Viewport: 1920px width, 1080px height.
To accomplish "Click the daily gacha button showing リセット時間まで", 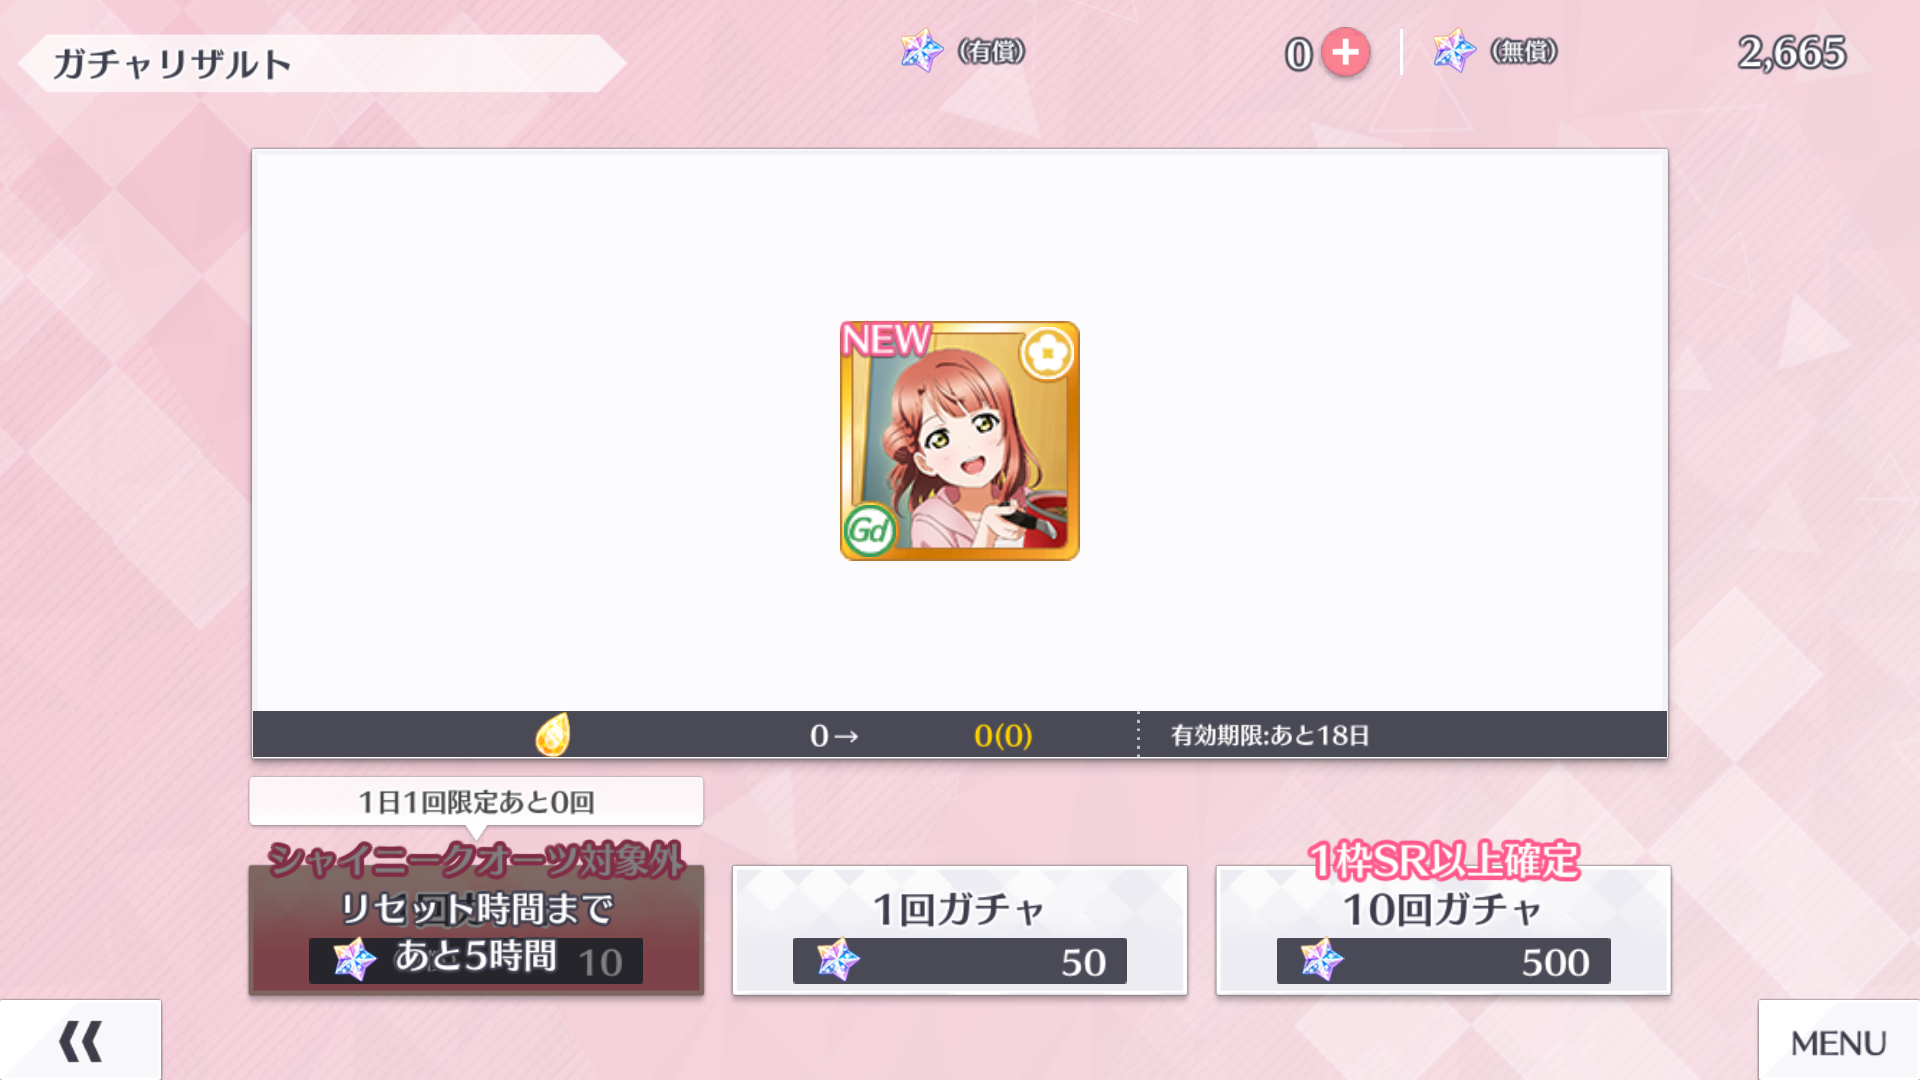I will coord(476,930).
